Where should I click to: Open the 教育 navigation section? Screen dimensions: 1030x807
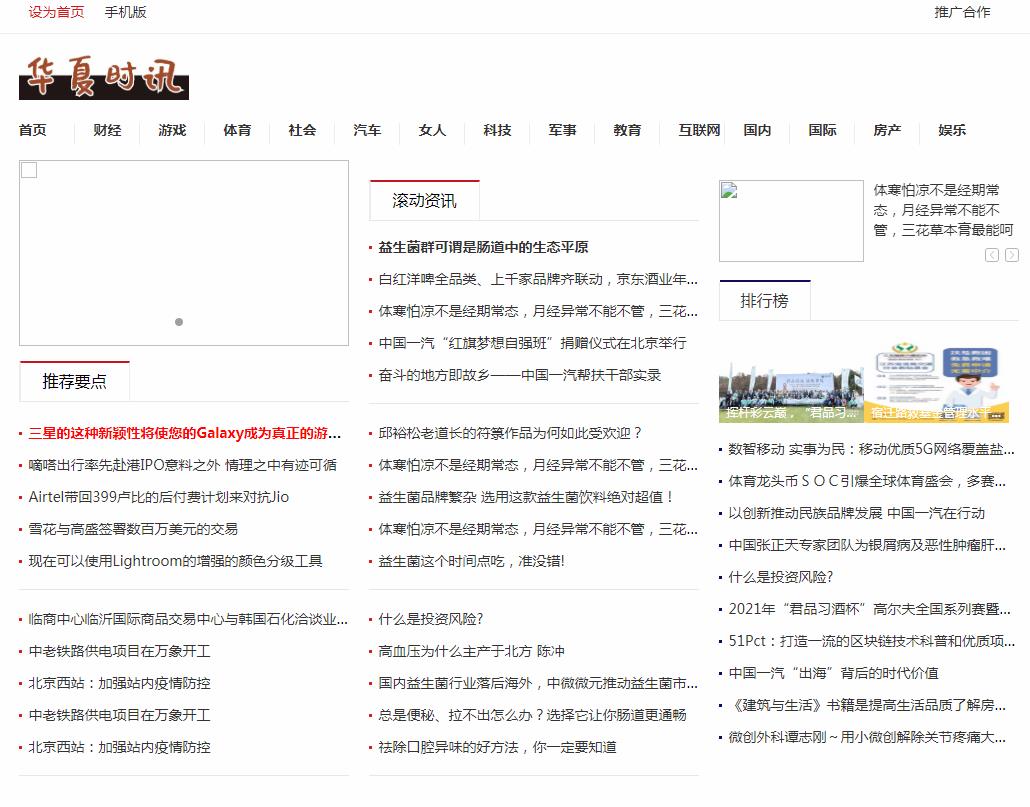tap(627, 130)
